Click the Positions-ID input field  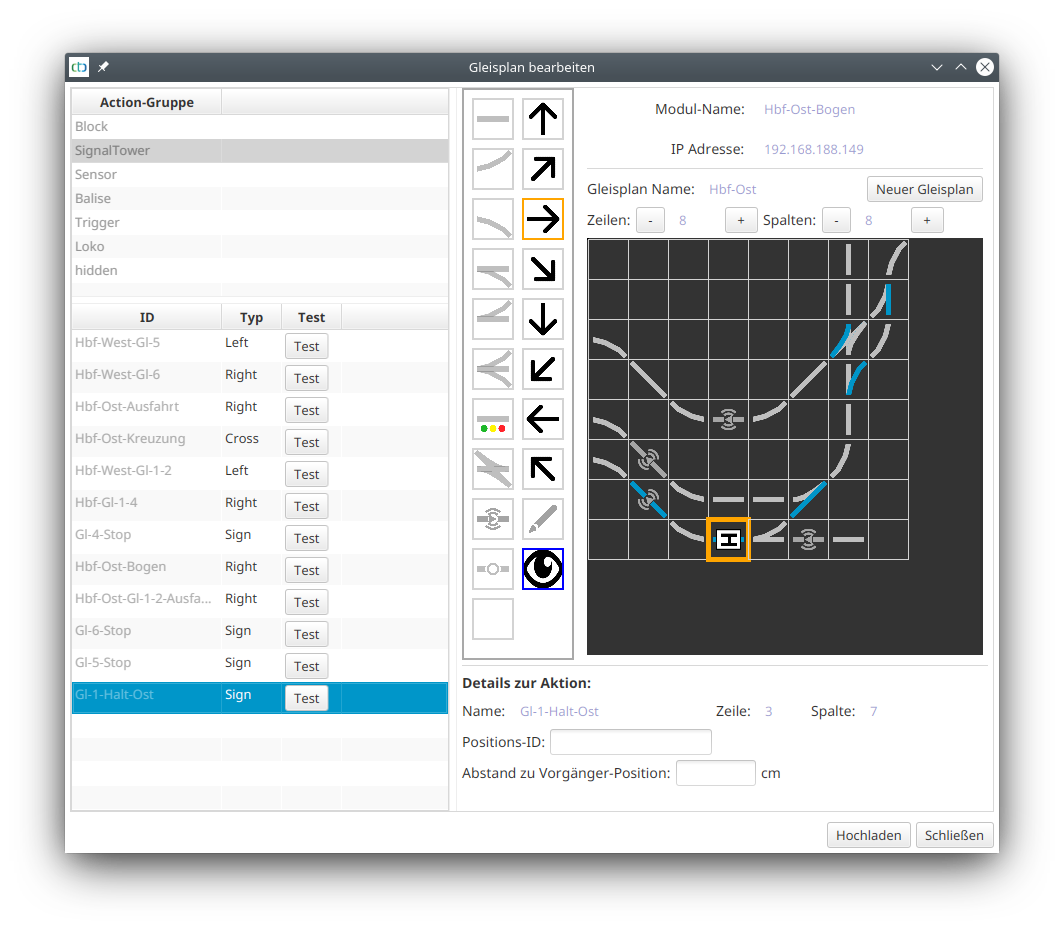[630, 742]
